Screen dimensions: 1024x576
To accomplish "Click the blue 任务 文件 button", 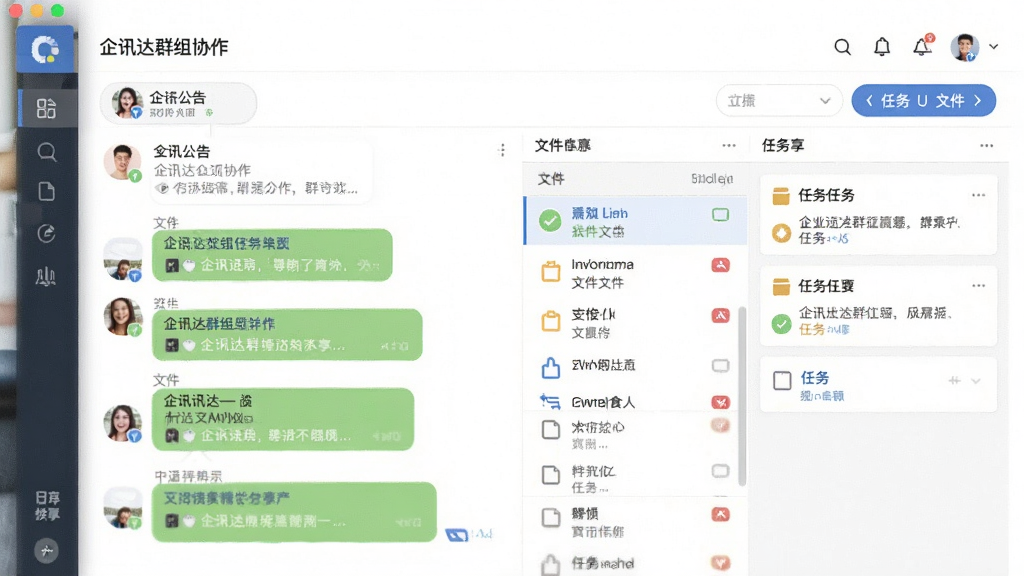I will point(923,101).
